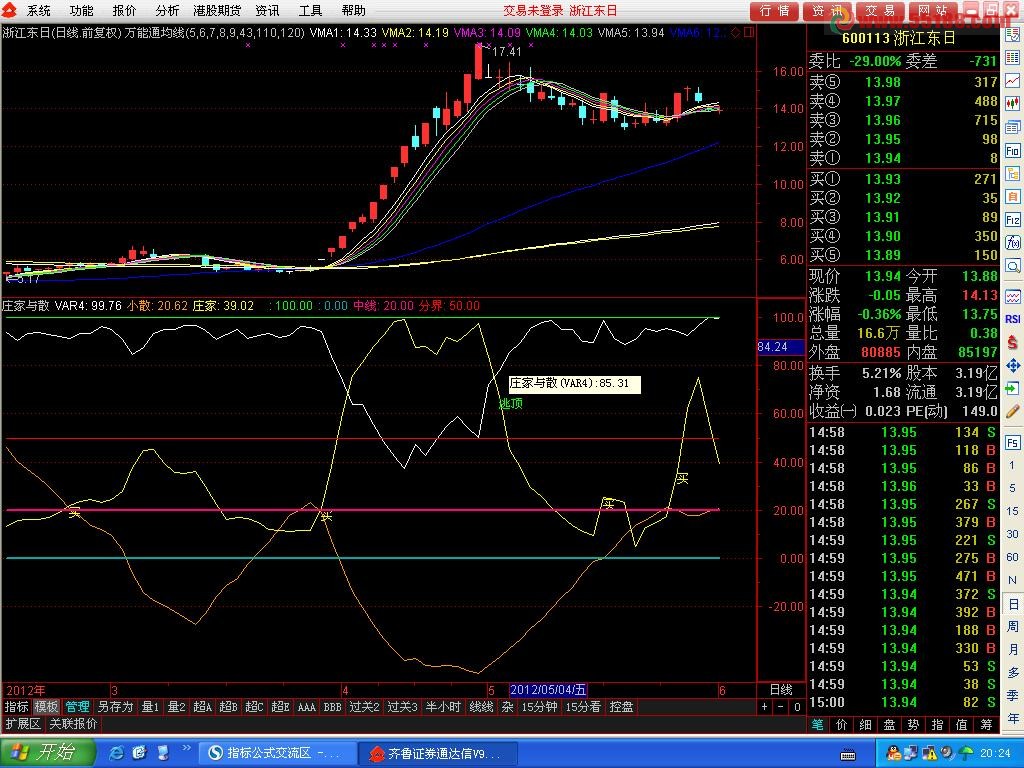Open the 分析 menu
1024x768 pixels.
click(x=167, y=10)
